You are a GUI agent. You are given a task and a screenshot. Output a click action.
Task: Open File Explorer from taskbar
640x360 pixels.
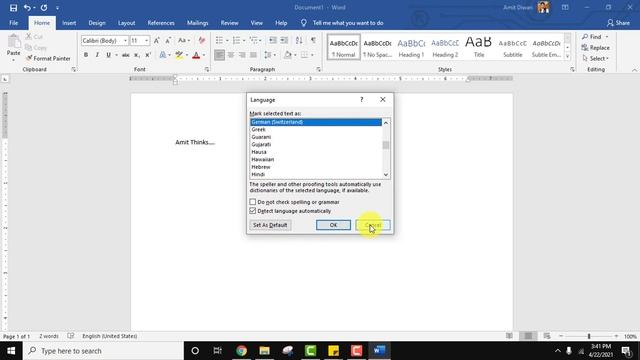tap(264, 351)
